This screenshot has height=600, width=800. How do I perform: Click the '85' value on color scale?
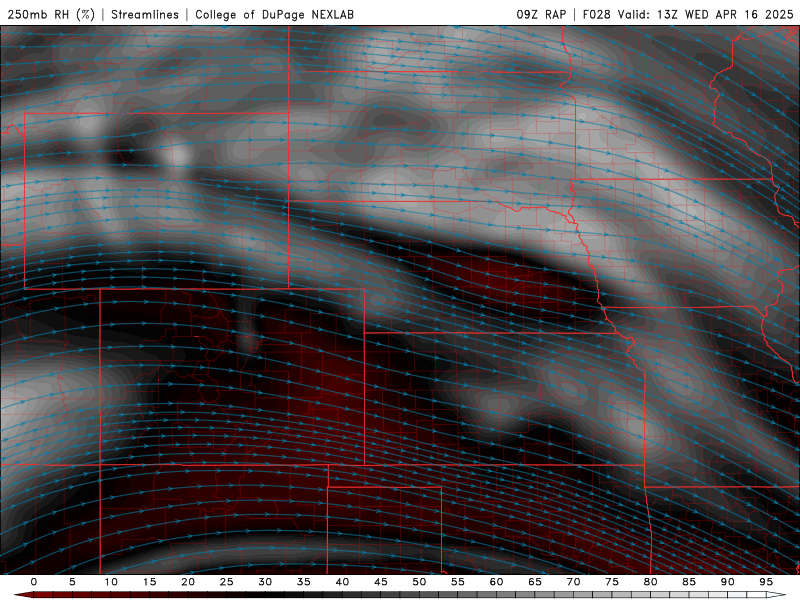tap(689, 582)
